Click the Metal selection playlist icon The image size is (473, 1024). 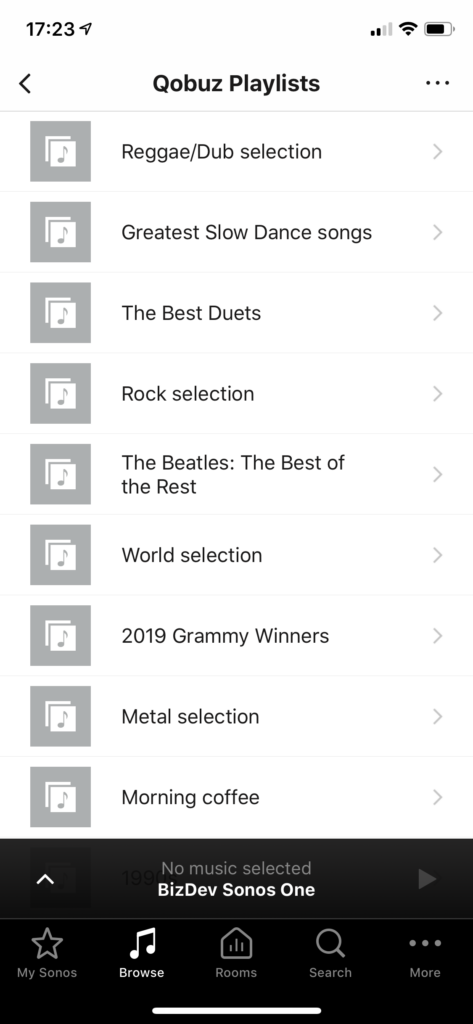tap(60, 716)
